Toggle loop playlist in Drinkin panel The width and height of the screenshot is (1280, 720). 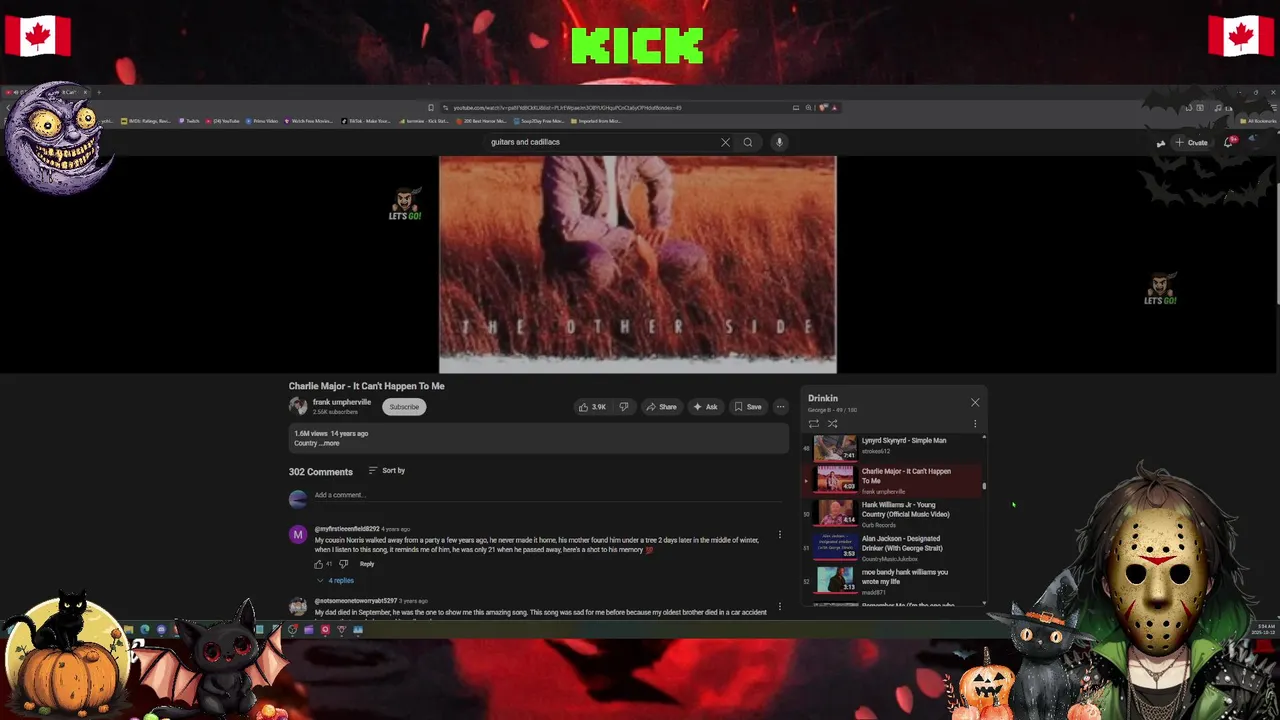(x=814, y=424)
